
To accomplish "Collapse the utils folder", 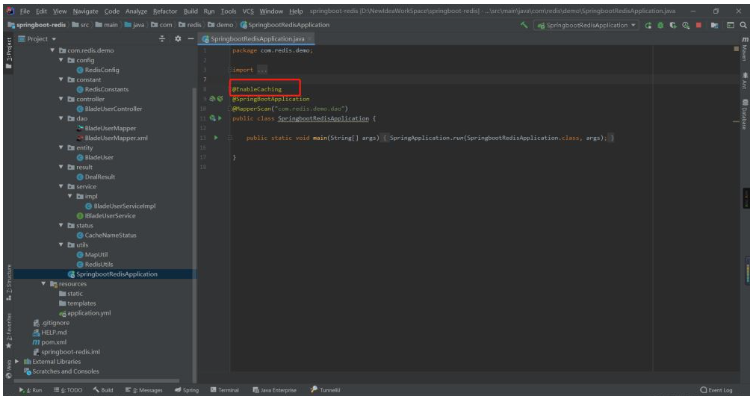I will point(61,245).
